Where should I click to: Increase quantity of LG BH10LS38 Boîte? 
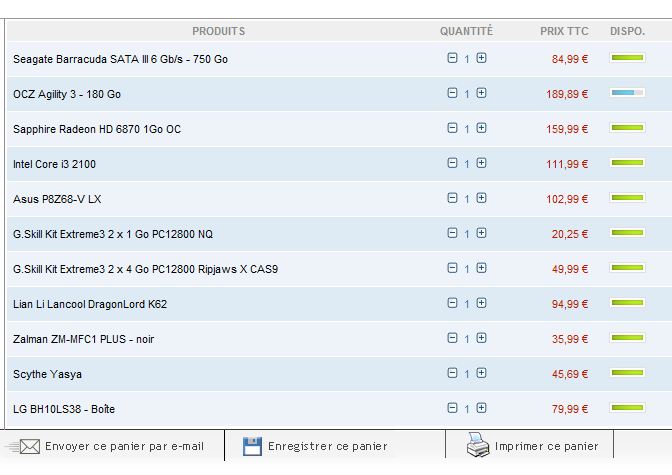tap(482, 408)
